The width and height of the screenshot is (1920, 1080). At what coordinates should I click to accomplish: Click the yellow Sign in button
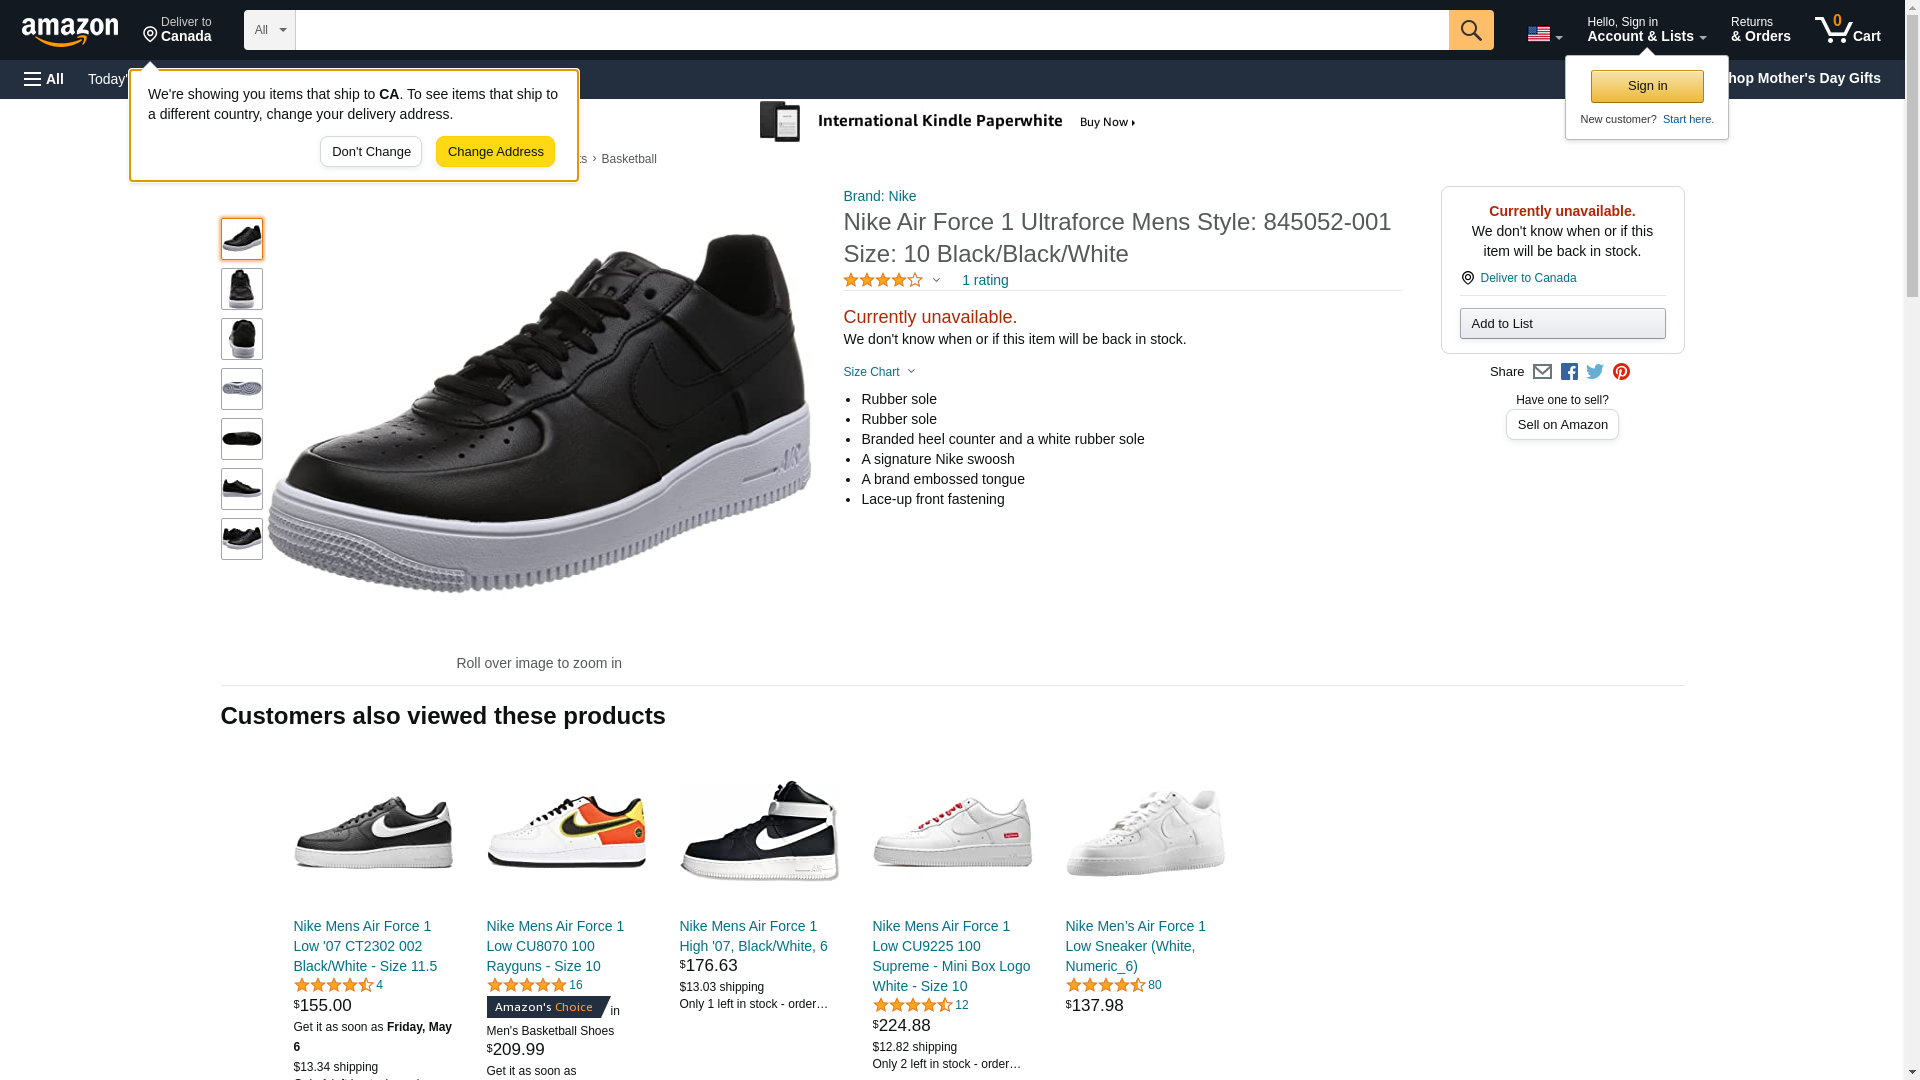pyautogui.click(x=1647, y=86)
